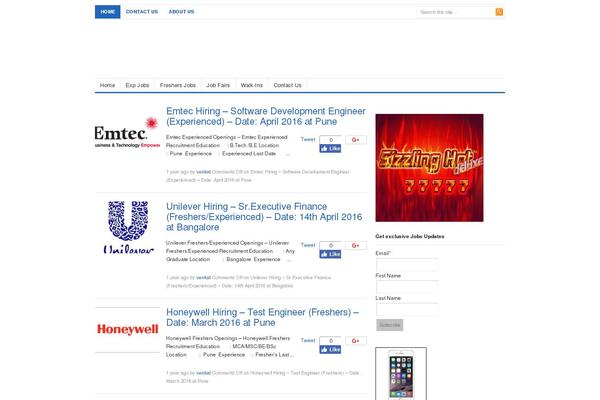
Task: Open the iPhone advertisement image
Action: (x=401, y=374)
